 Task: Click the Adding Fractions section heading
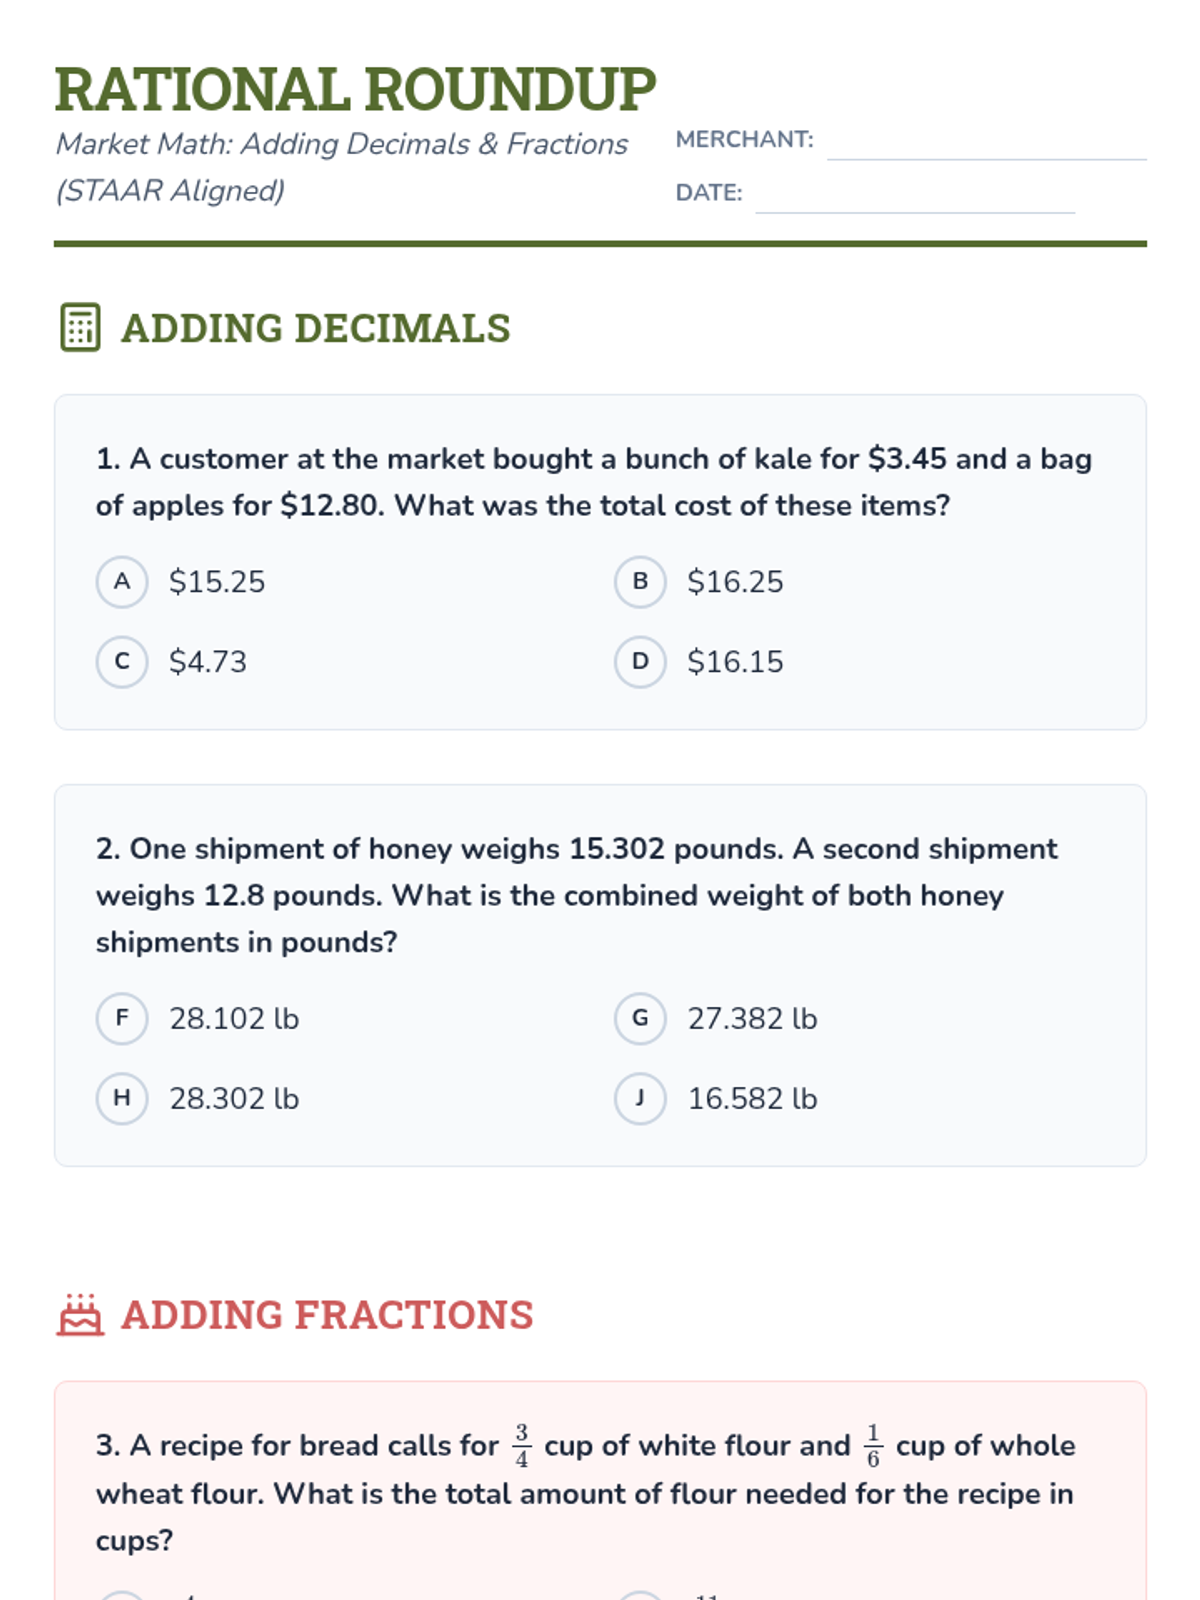coord(327,1315)
